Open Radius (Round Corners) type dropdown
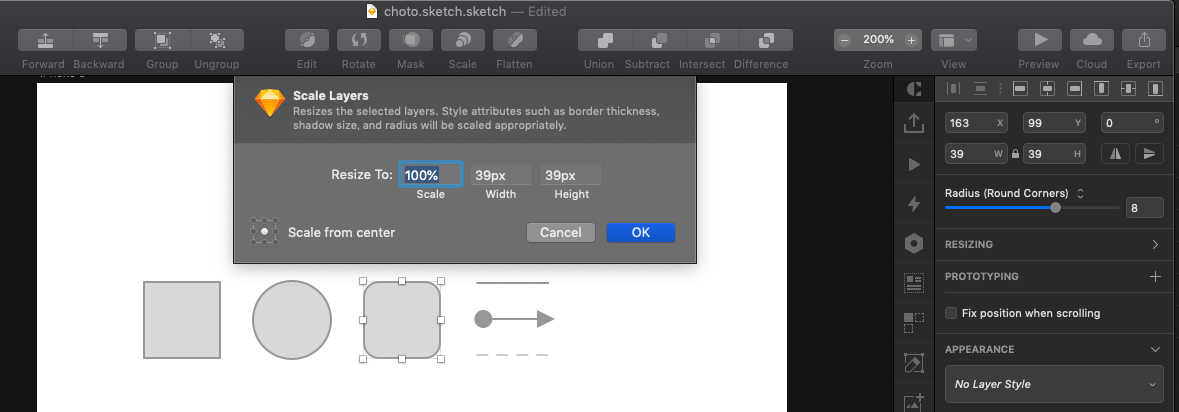 click(1080, 193)
